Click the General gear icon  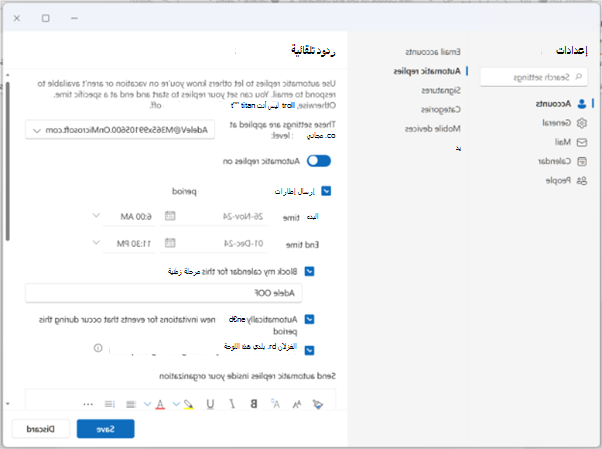coord(582,123)
